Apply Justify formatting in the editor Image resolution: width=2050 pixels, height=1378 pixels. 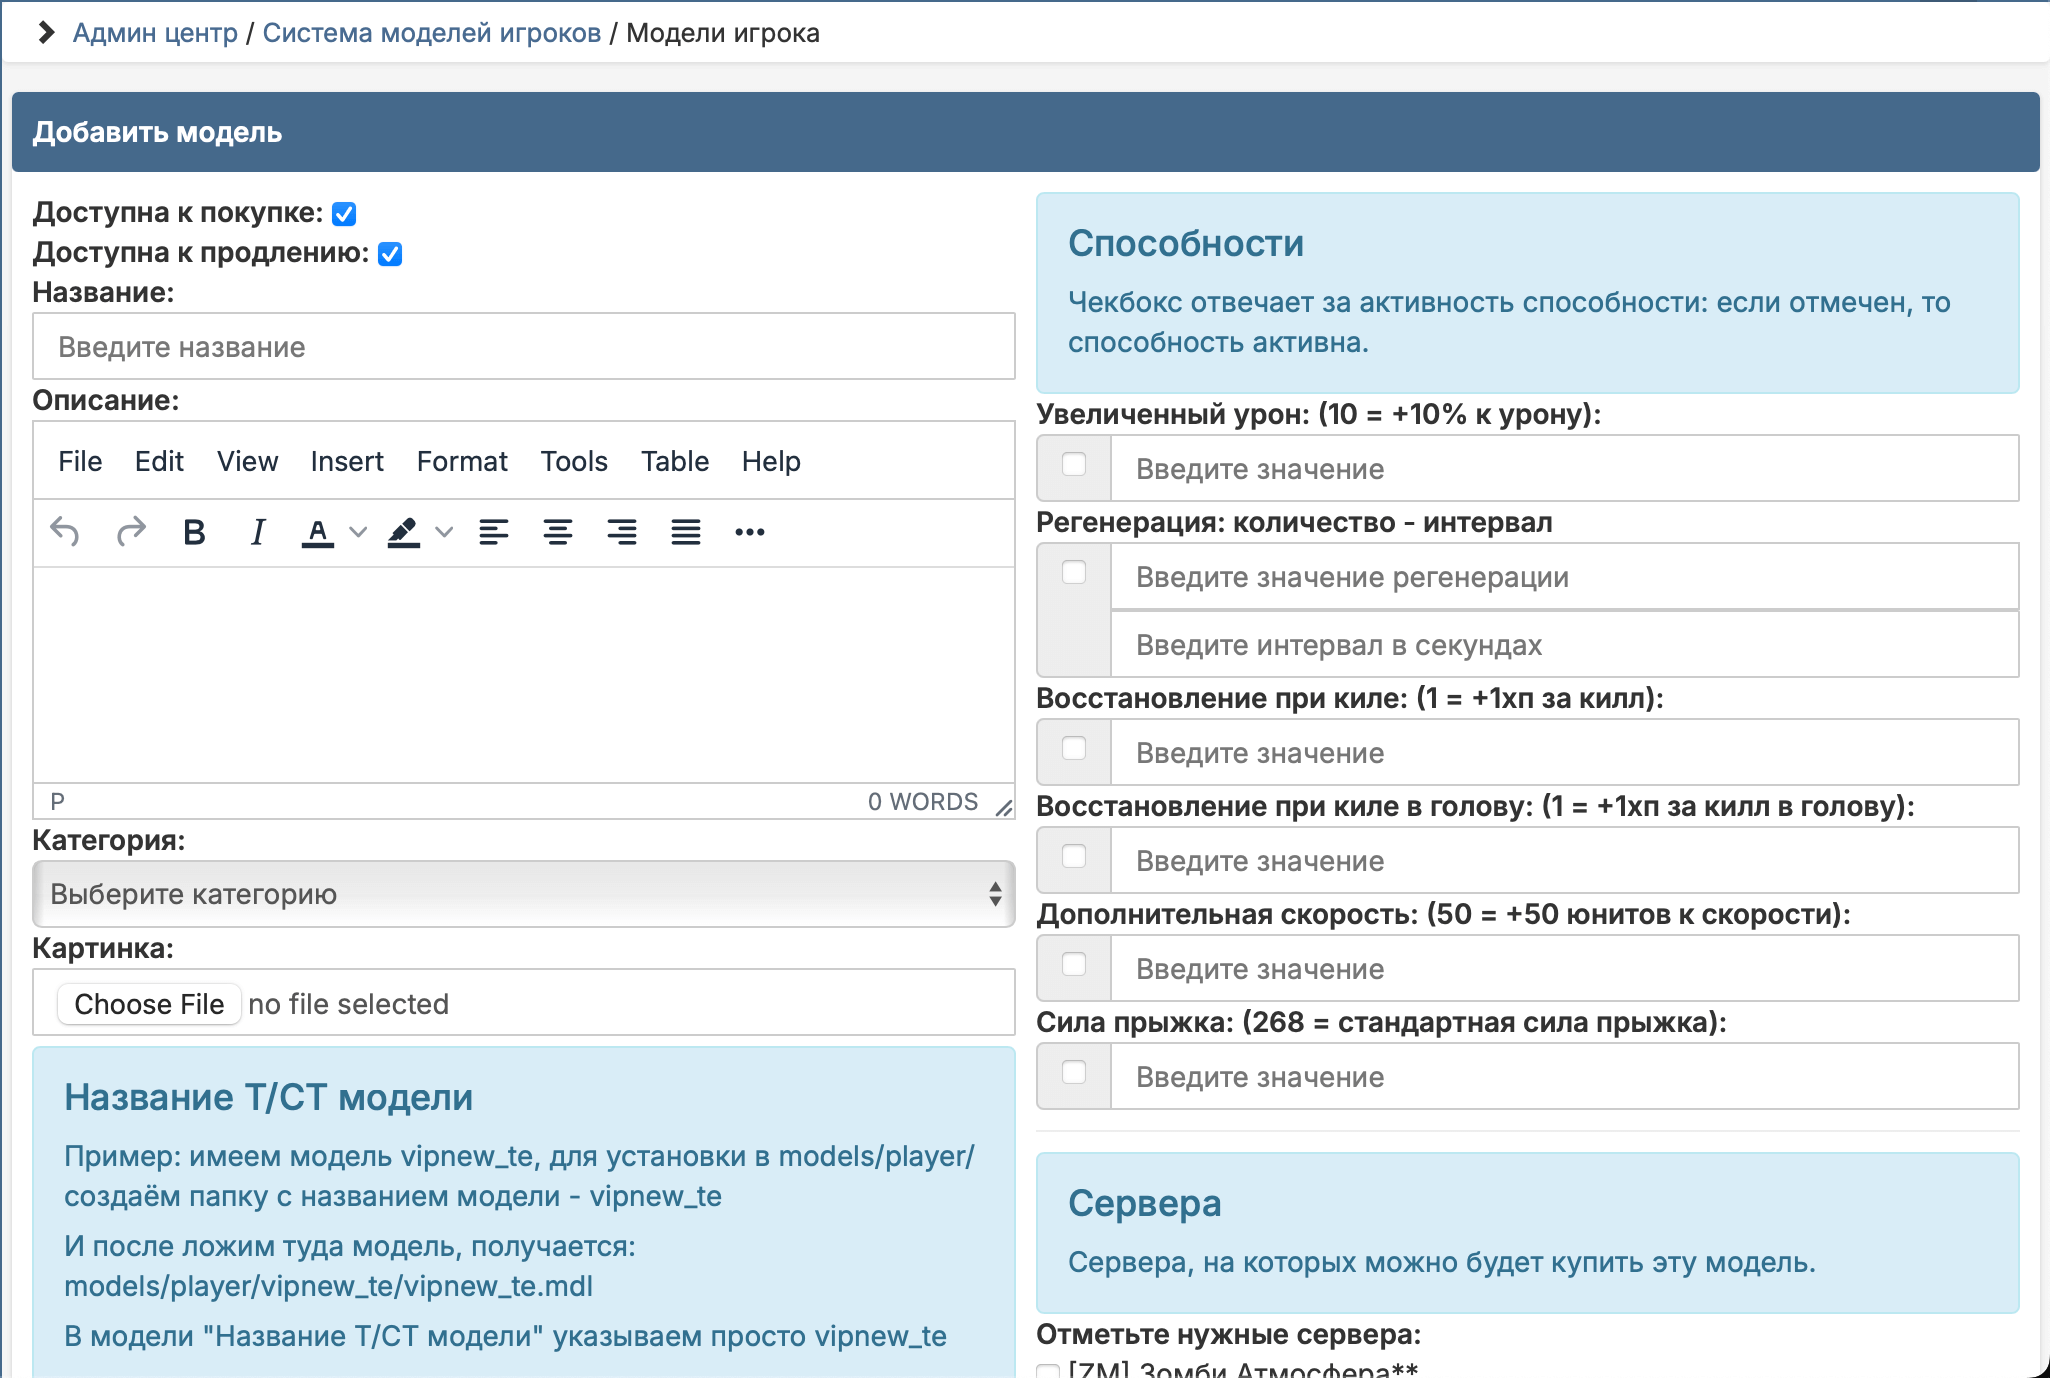tap(686, 532)
